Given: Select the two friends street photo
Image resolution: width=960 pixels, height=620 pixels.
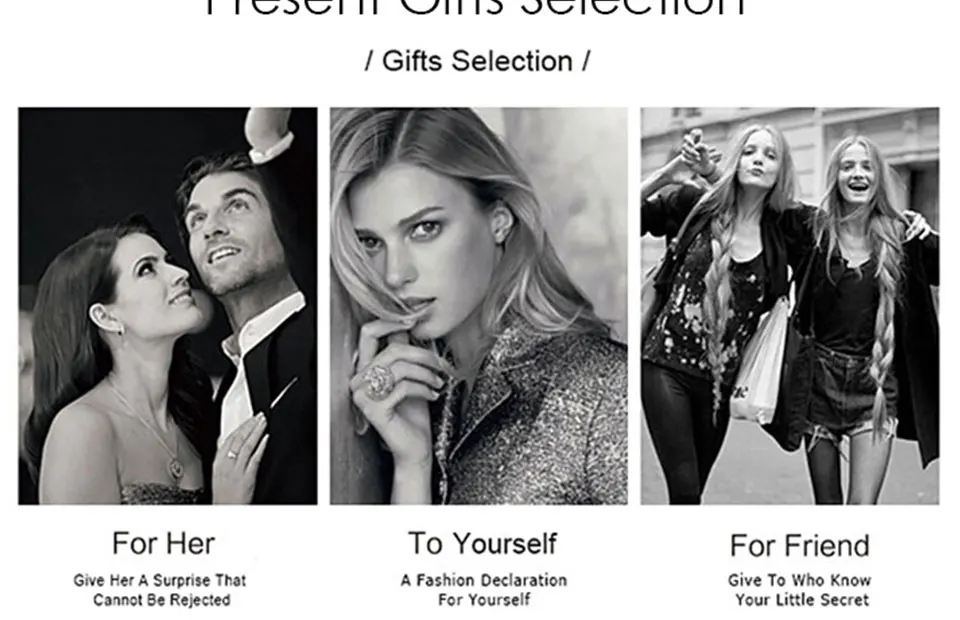Looking at the screenshot, I should [790, 306].
